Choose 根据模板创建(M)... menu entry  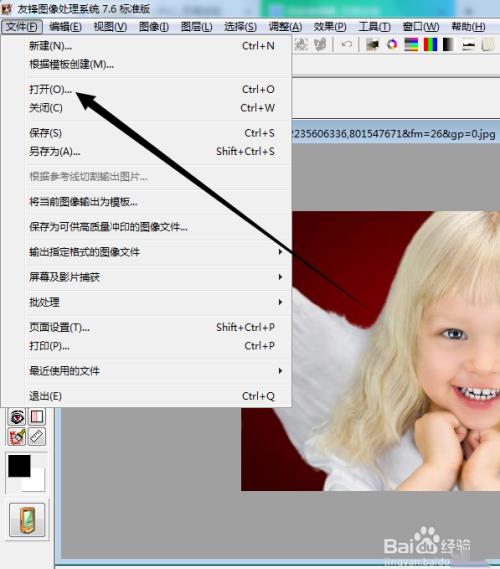[159, 65]
